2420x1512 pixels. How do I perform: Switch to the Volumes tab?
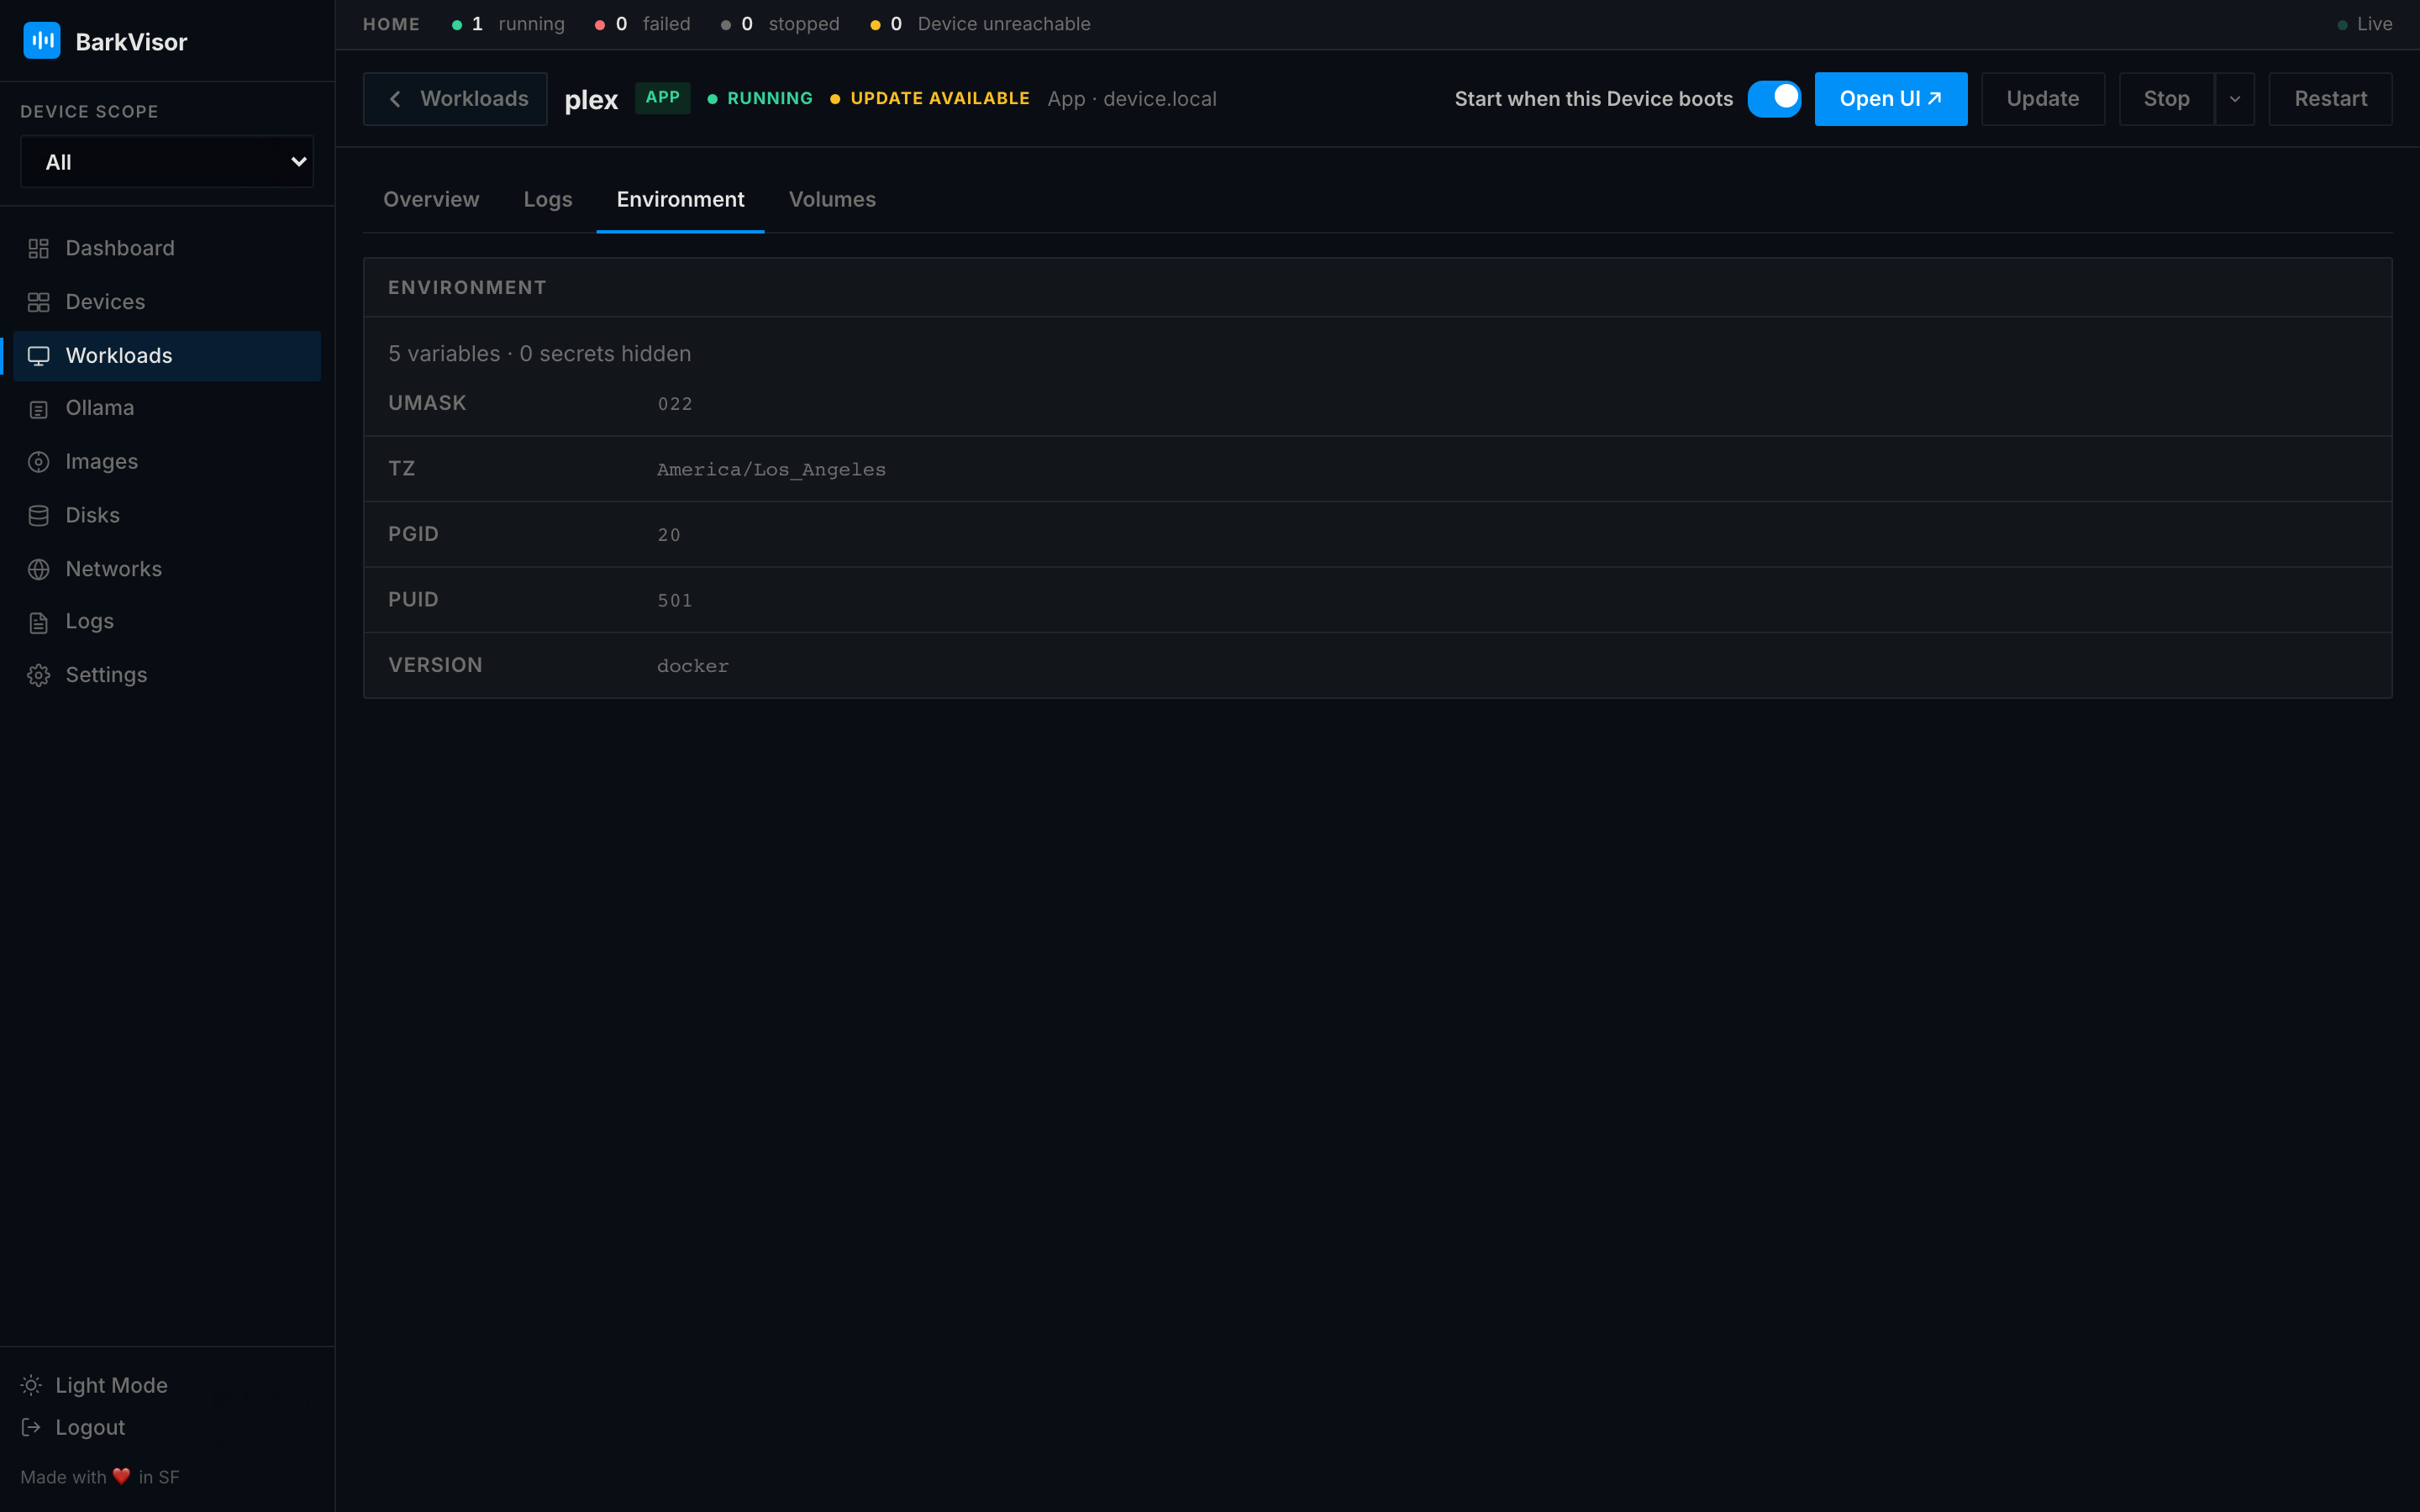pyautogui.click(x=832, y=199)
